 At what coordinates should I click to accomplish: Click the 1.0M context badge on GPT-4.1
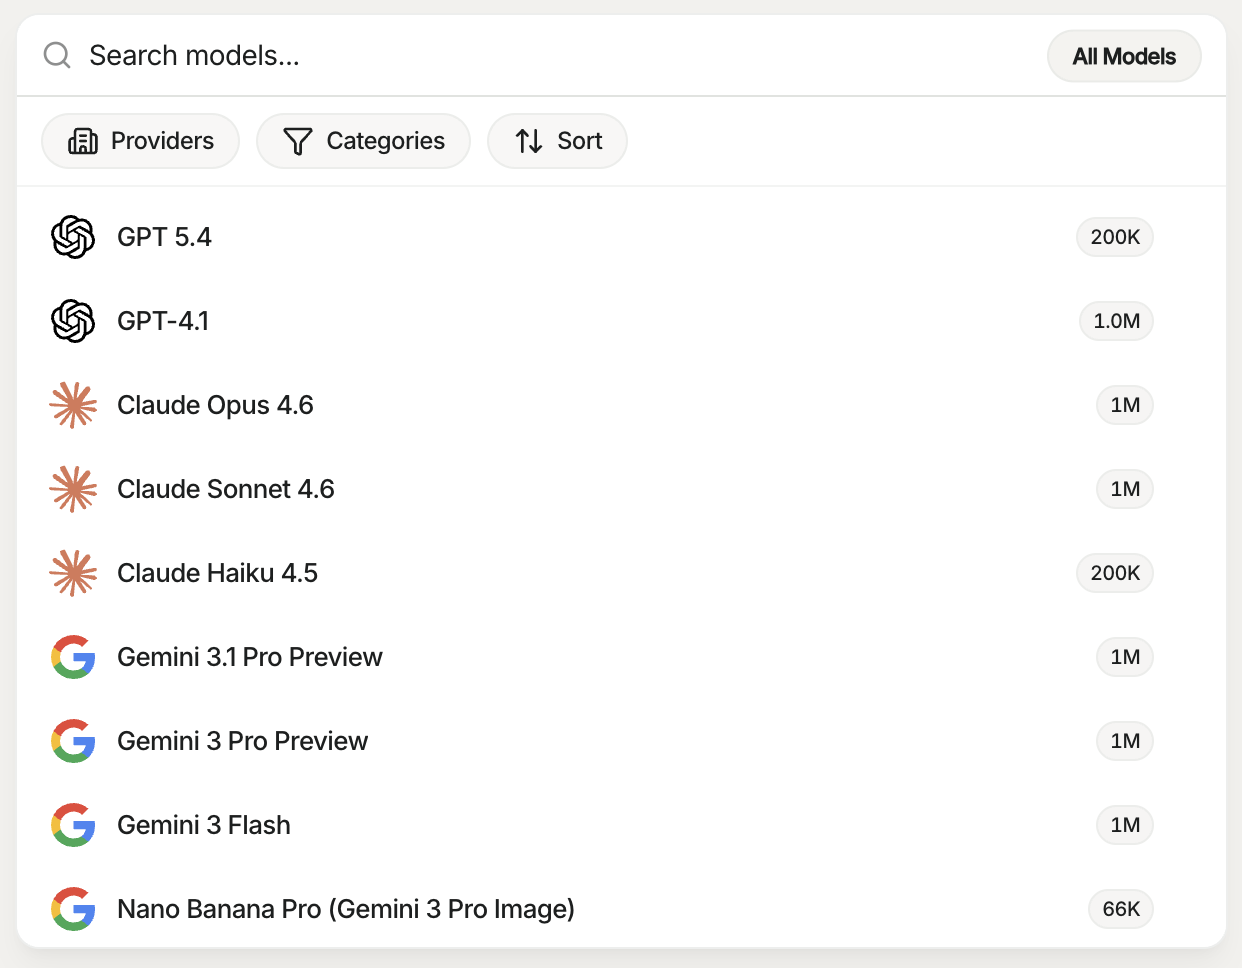1116,321
